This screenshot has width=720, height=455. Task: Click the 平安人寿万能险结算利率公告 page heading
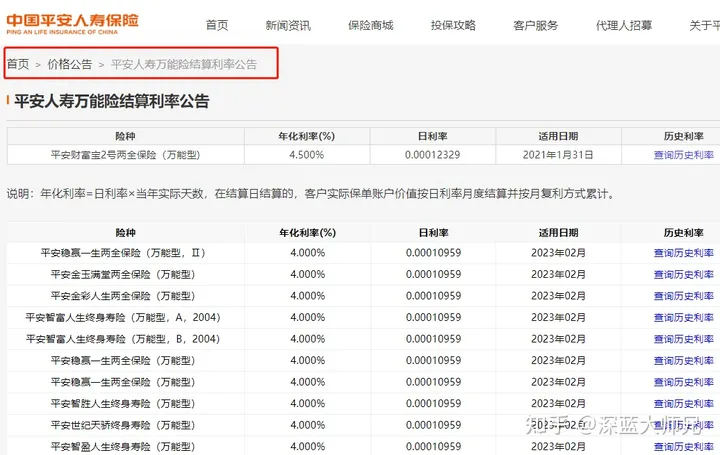point(111,101)
